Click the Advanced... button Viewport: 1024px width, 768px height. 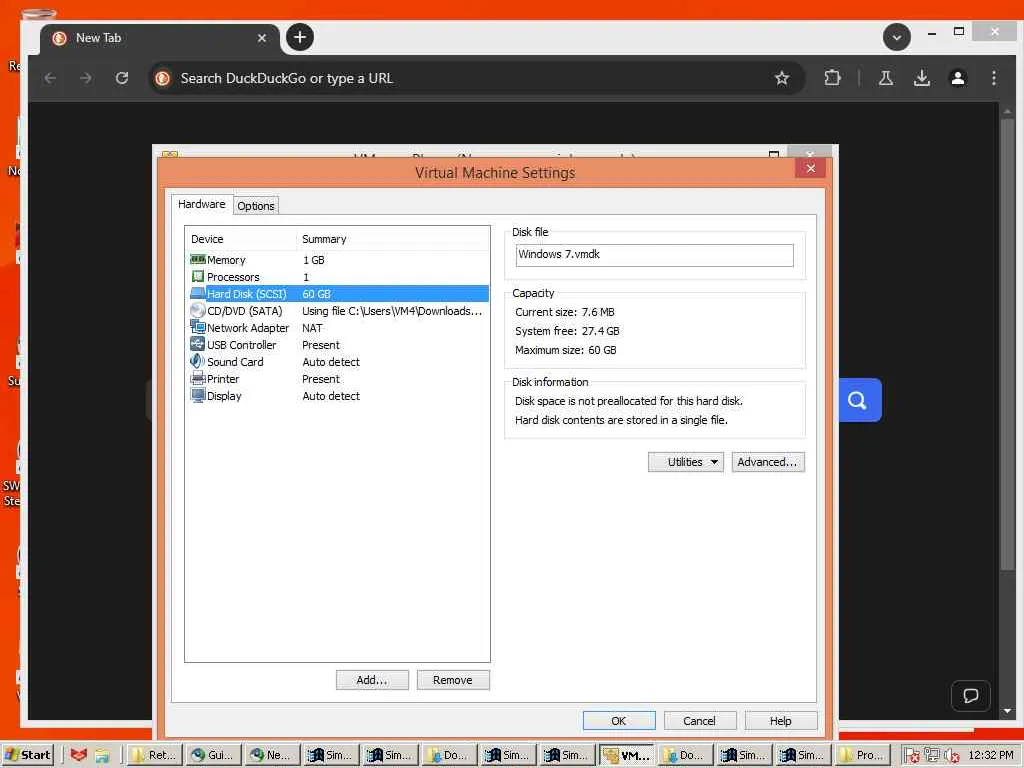click(768, 462)
